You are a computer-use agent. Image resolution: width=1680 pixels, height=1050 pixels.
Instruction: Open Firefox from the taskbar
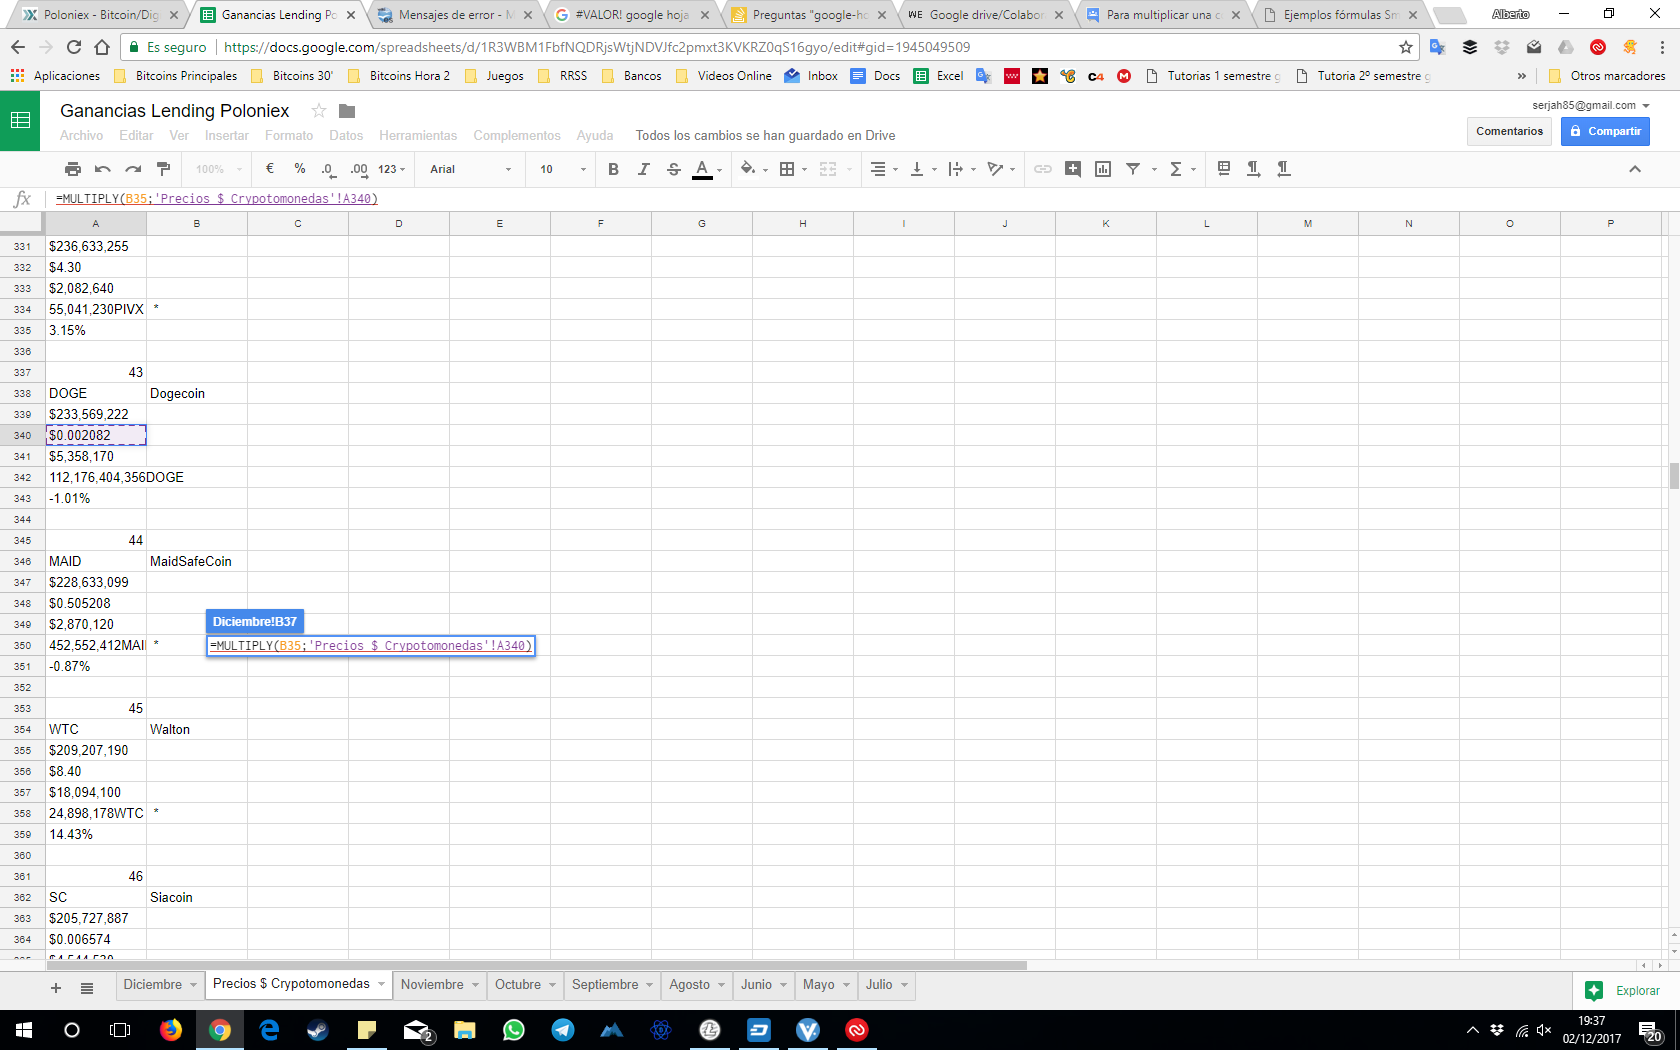(171, 1030)
